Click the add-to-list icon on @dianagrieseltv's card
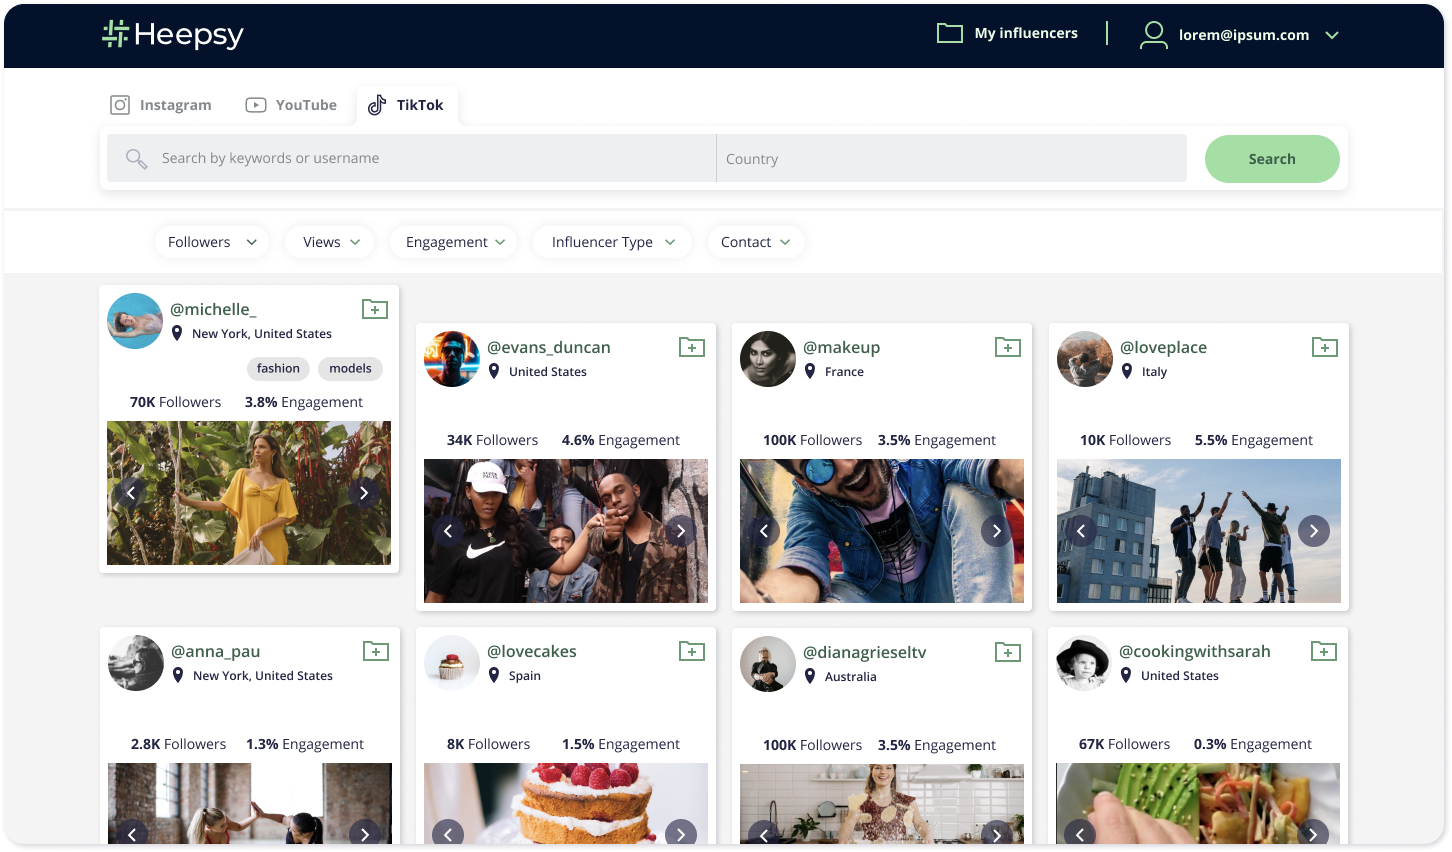The height and width of the screenshot is (852, 1452). click(1008, 651)
